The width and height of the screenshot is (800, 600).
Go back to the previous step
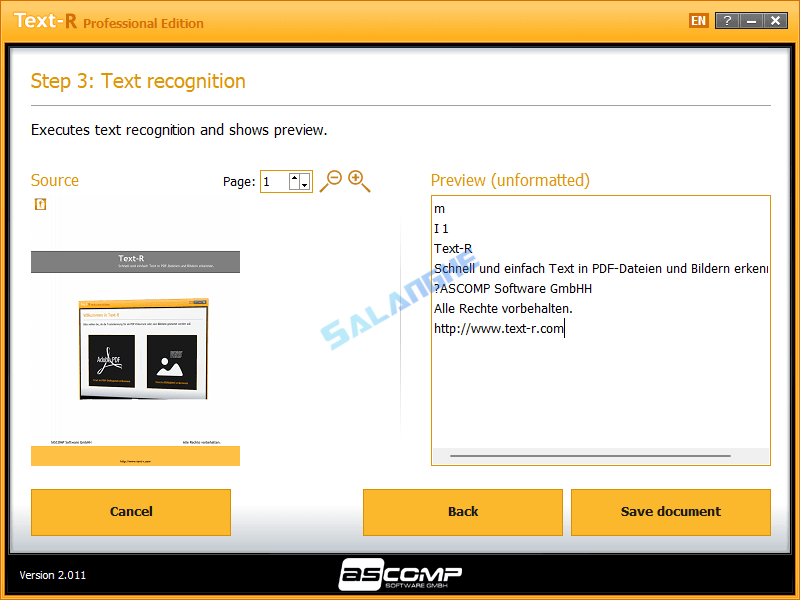[463, 511]
